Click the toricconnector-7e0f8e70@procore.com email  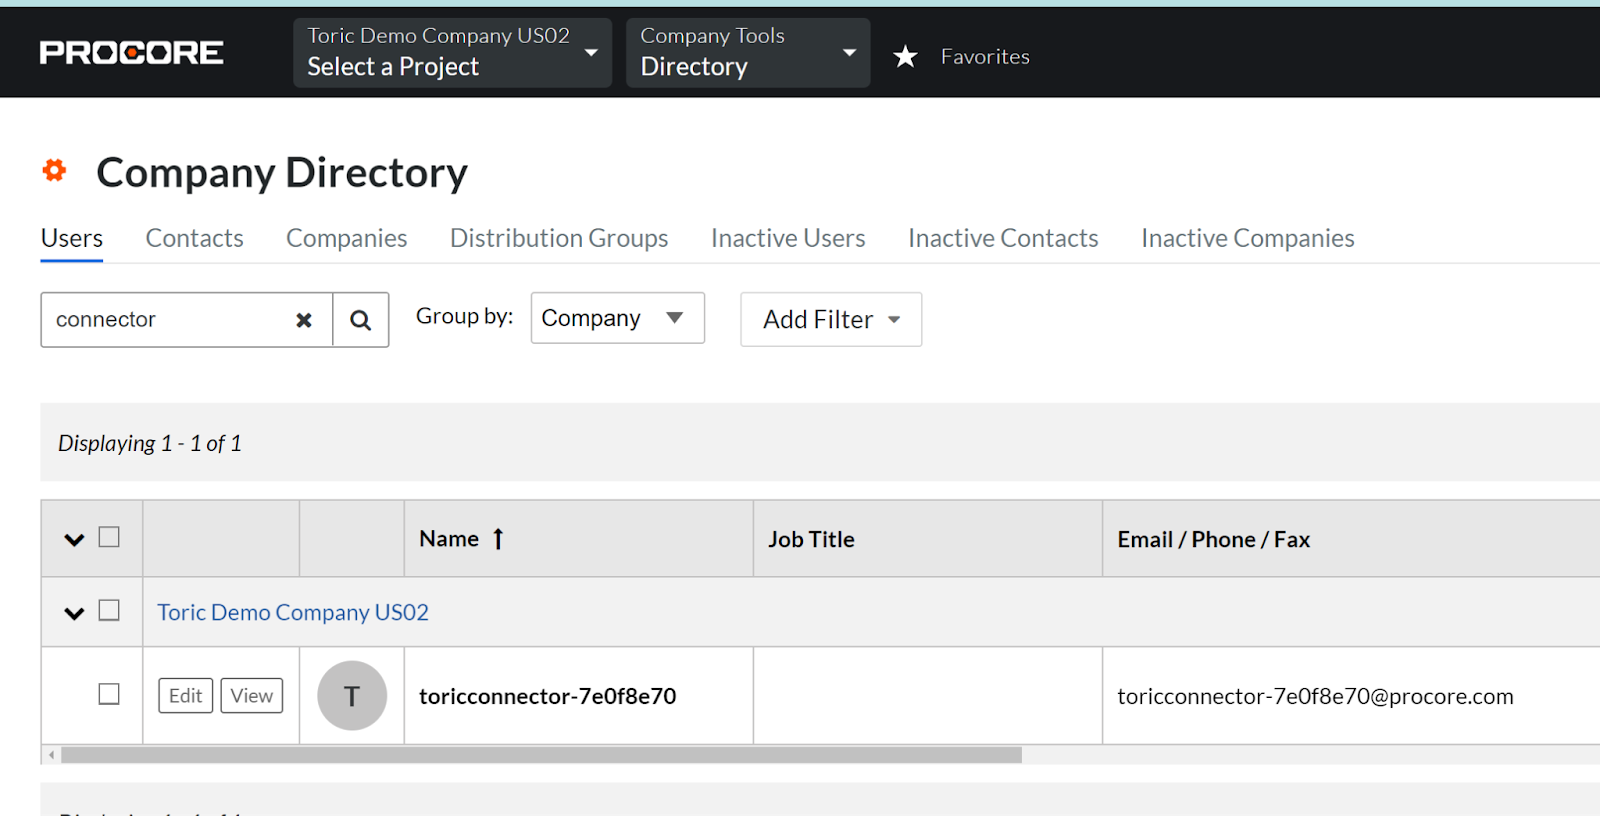click(x=1315, y=696)
